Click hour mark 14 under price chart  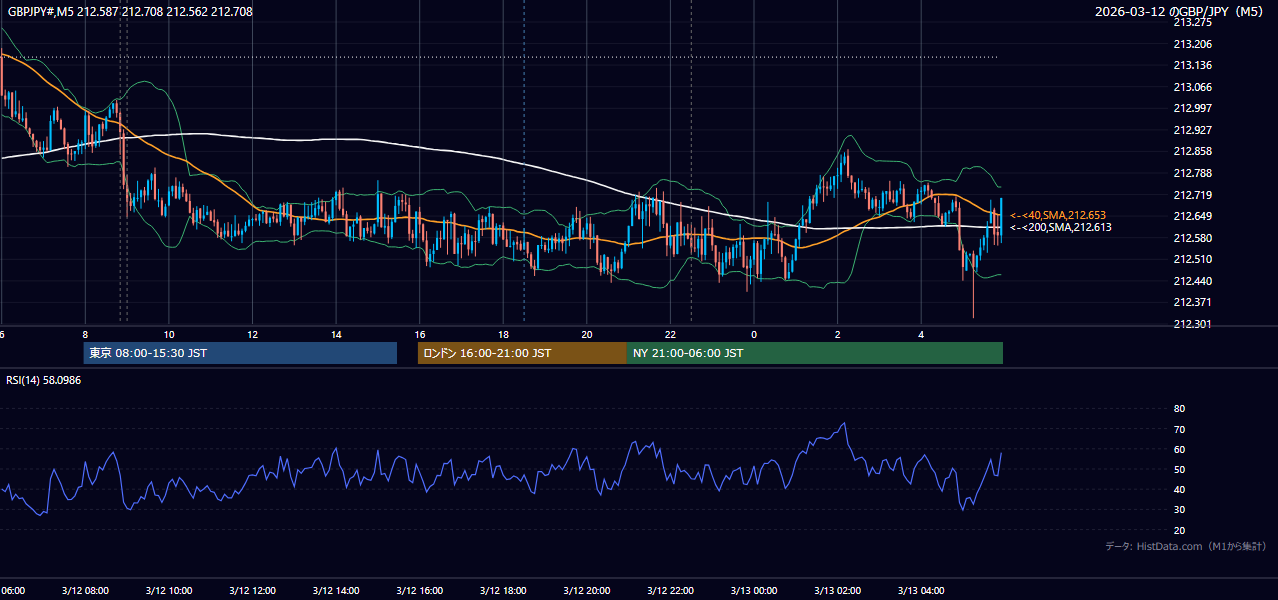point(336,334)
